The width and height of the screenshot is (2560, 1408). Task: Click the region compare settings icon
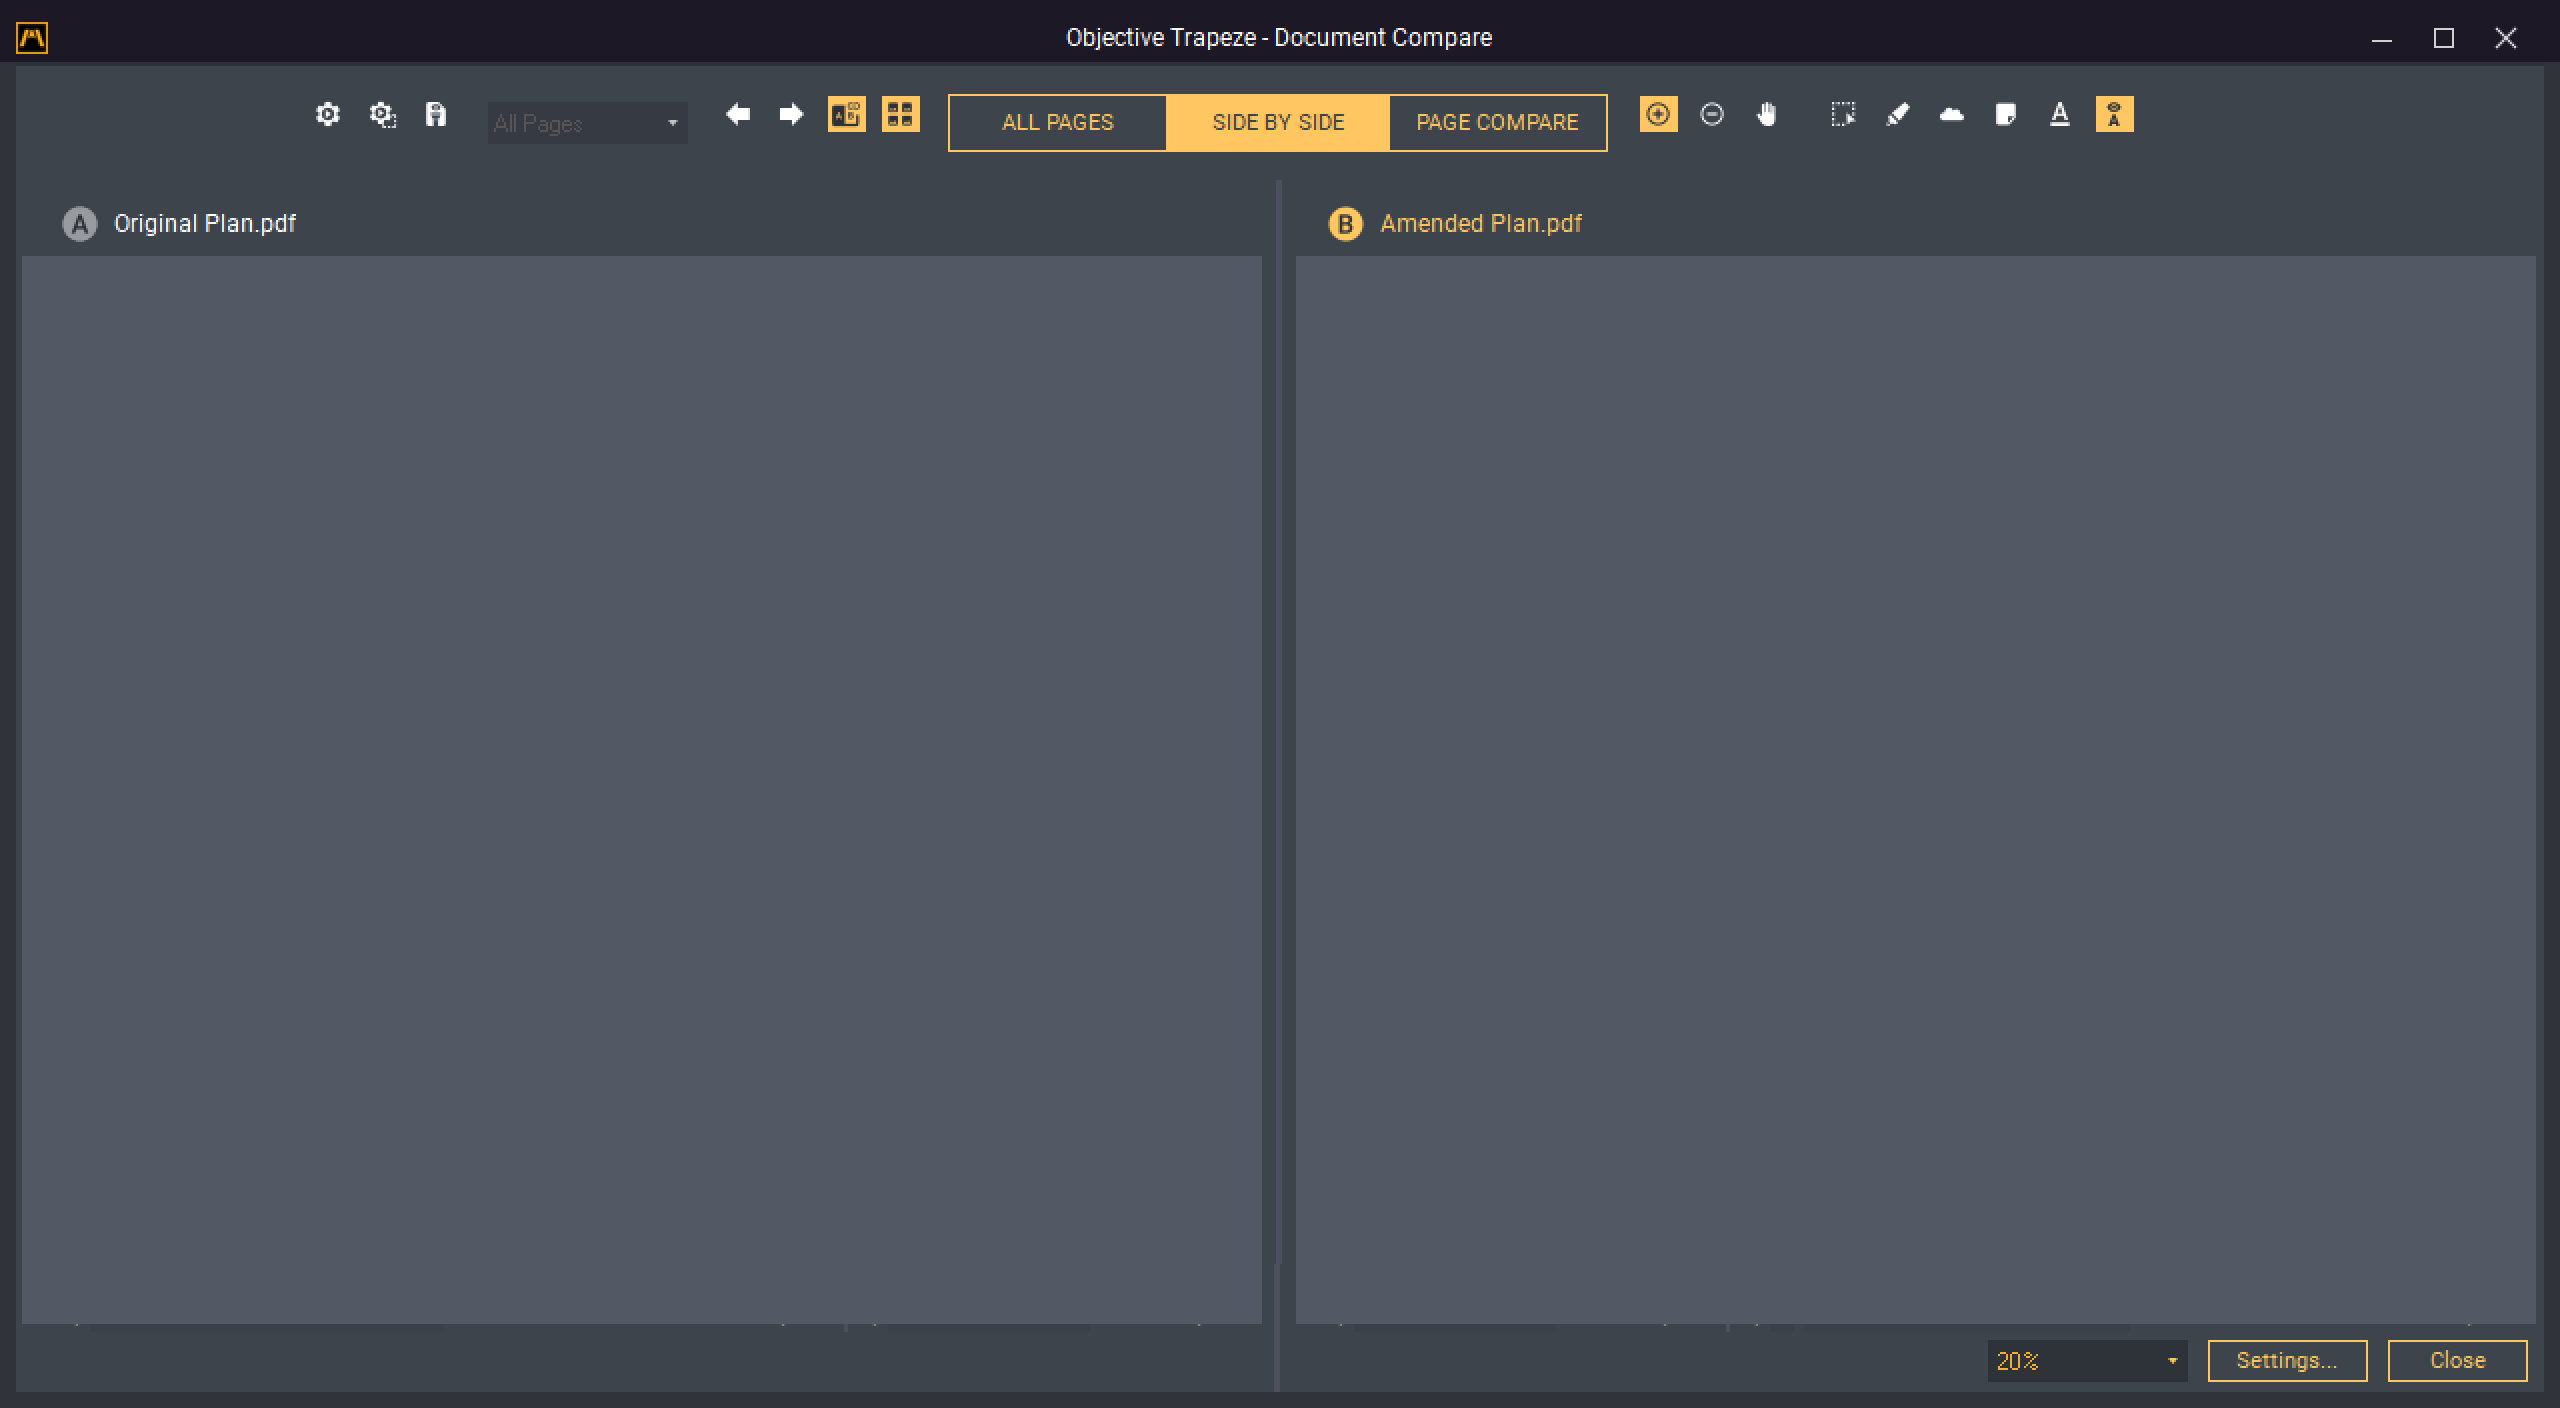382,115
